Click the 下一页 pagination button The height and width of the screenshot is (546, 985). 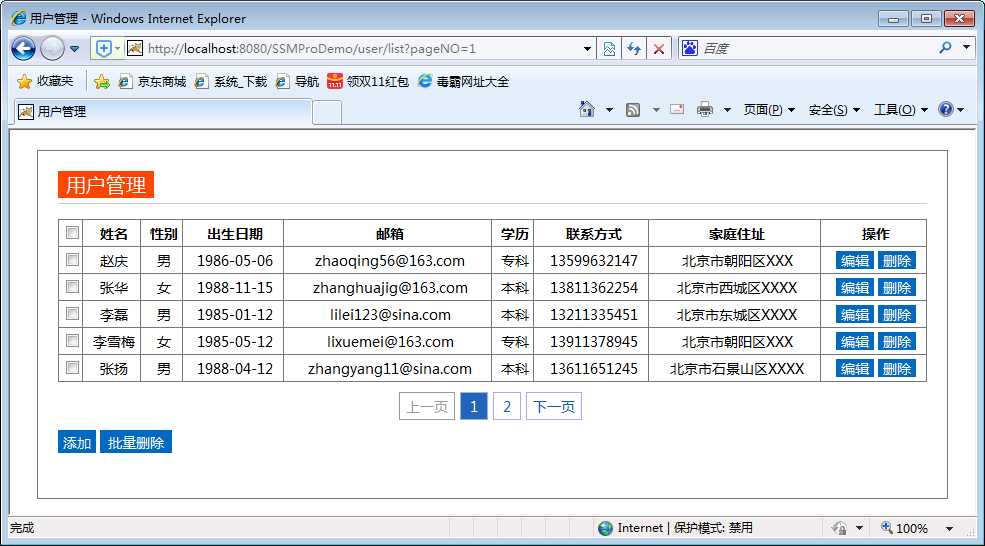[553, 407]
